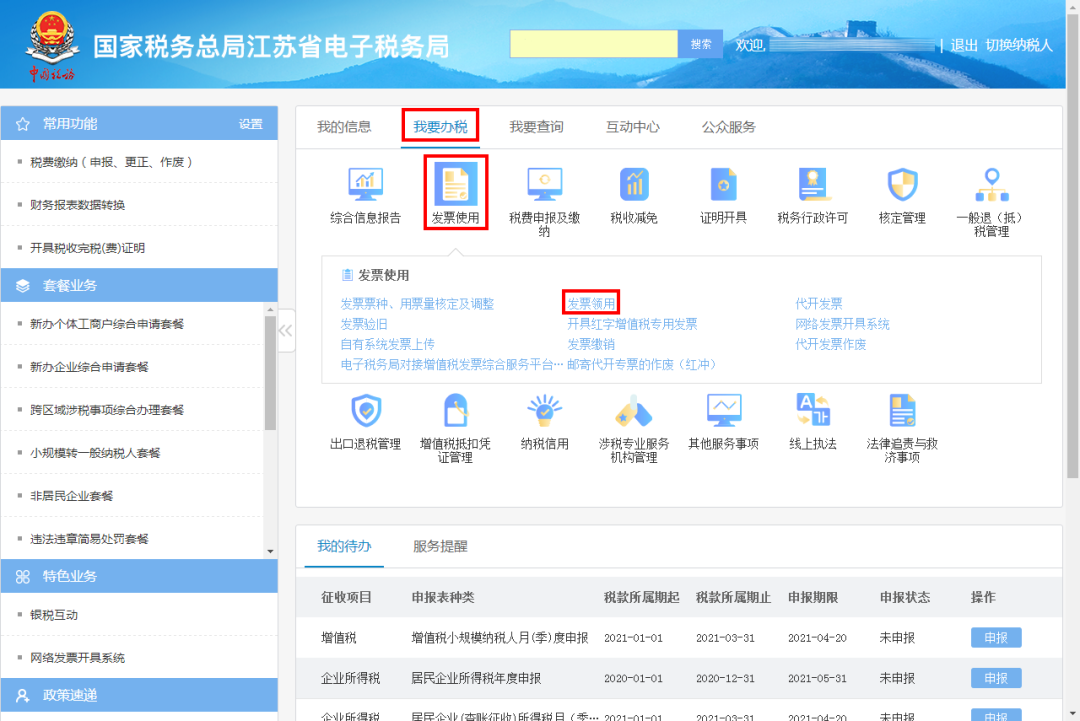Click the star icon beside 常用功能

point(23,124)
